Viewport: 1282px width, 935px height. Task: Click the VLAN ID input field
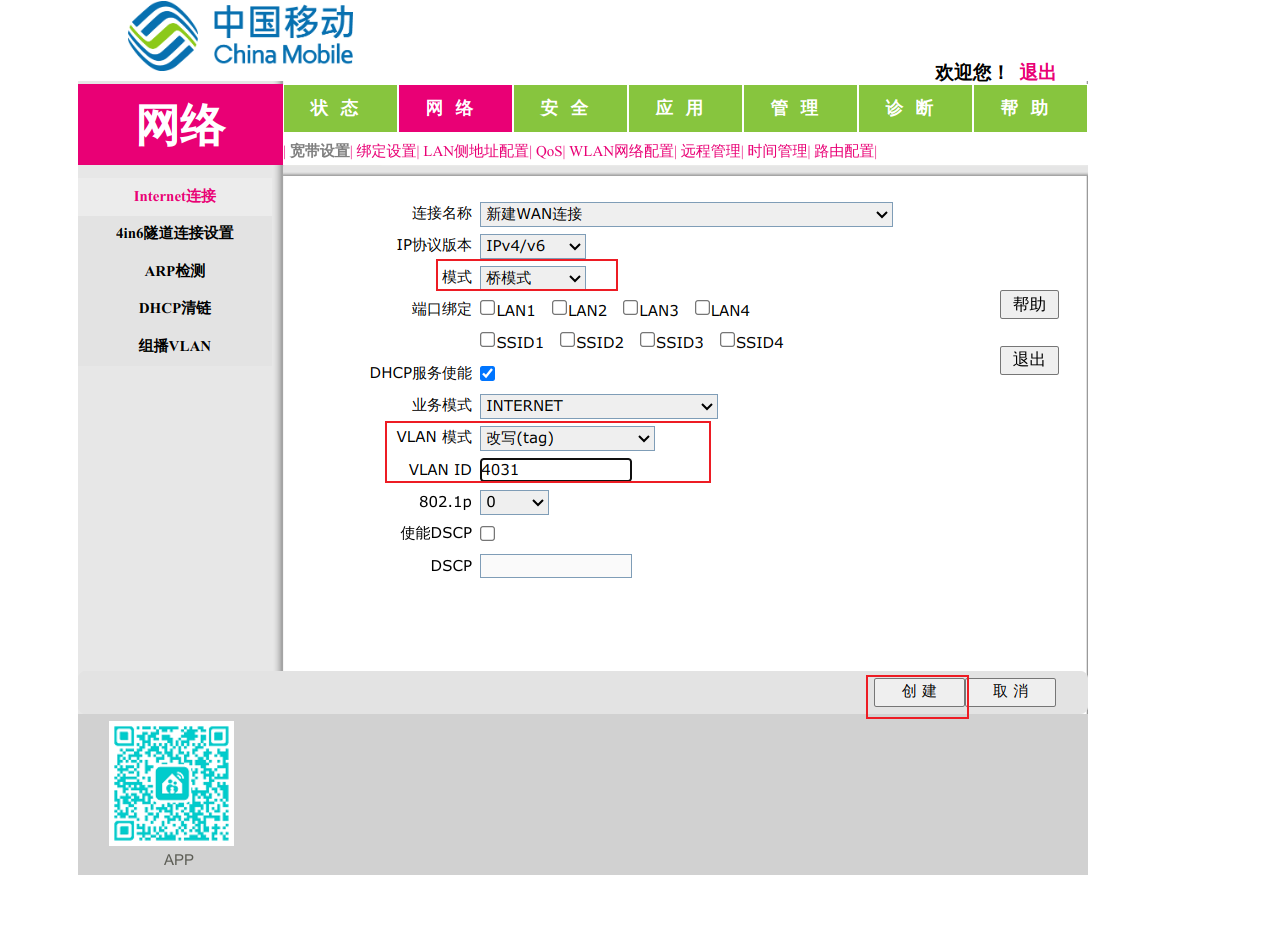coord(555,470)
